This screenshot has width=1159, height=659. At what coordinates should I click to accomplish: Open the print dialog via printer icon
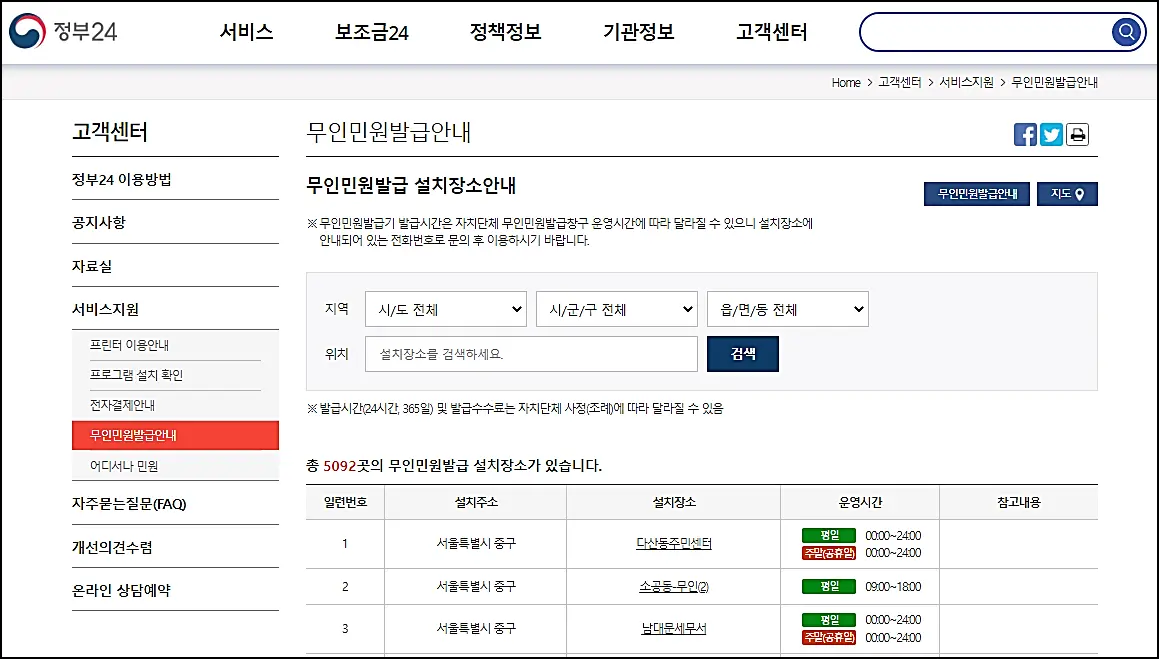click(x=1077, y=133)
